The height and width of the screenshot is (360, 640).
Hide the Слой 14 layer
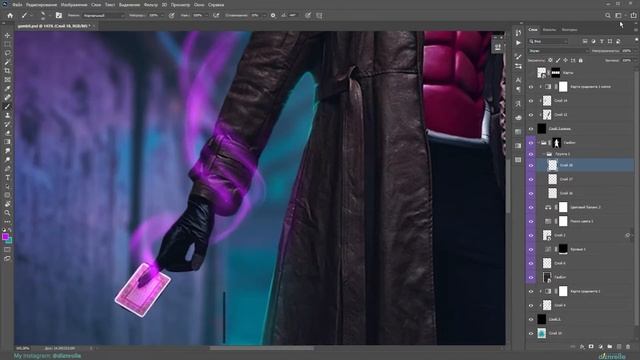click(x=531, y=101)
